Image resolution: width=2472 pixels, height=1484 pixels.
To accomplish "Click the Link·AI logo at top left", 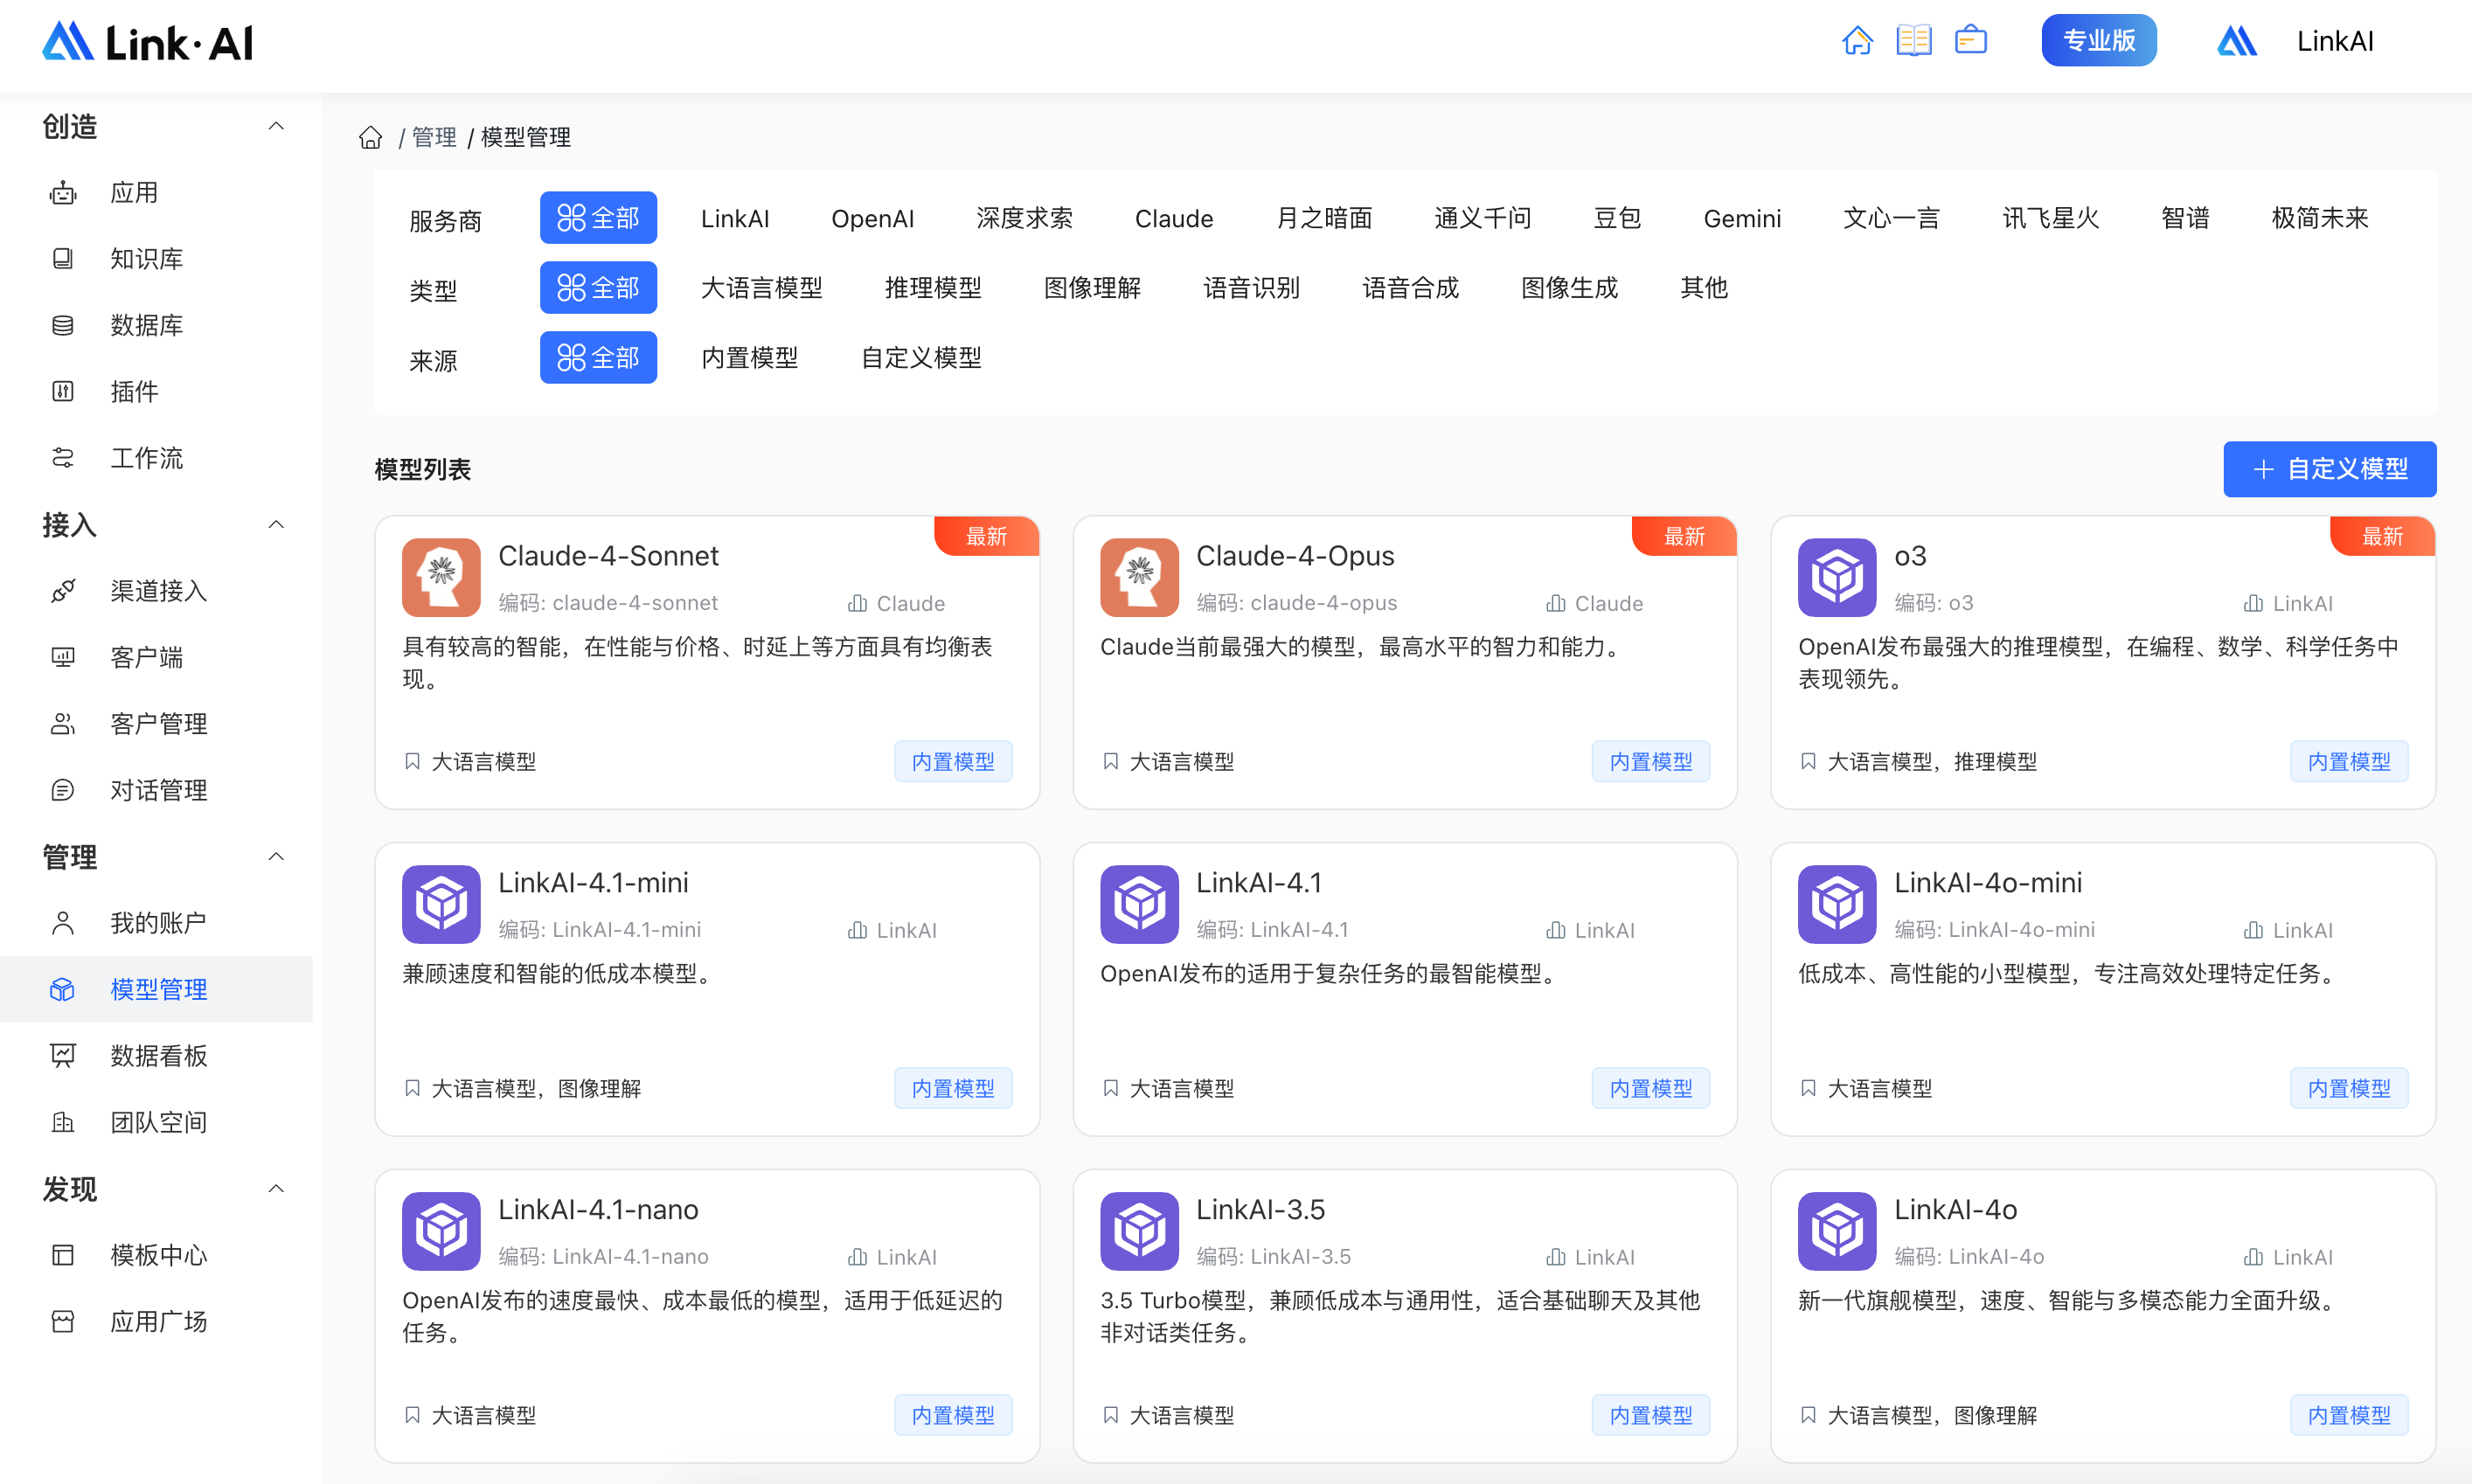I will [148, 42].
